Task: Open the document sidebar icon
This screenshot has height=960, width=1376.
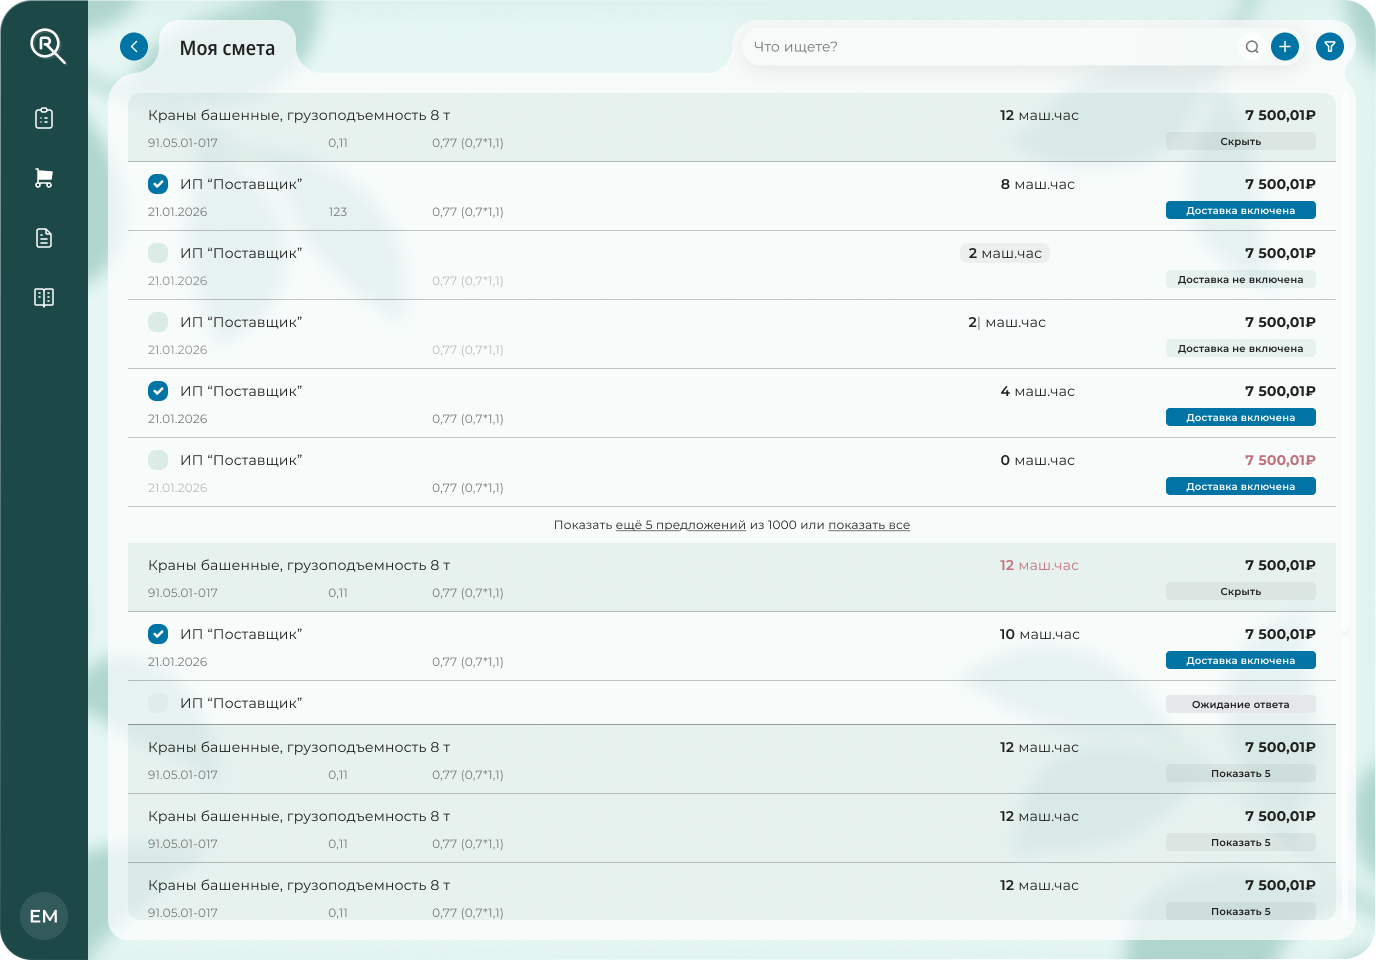Action: click(x=44, y=238)
